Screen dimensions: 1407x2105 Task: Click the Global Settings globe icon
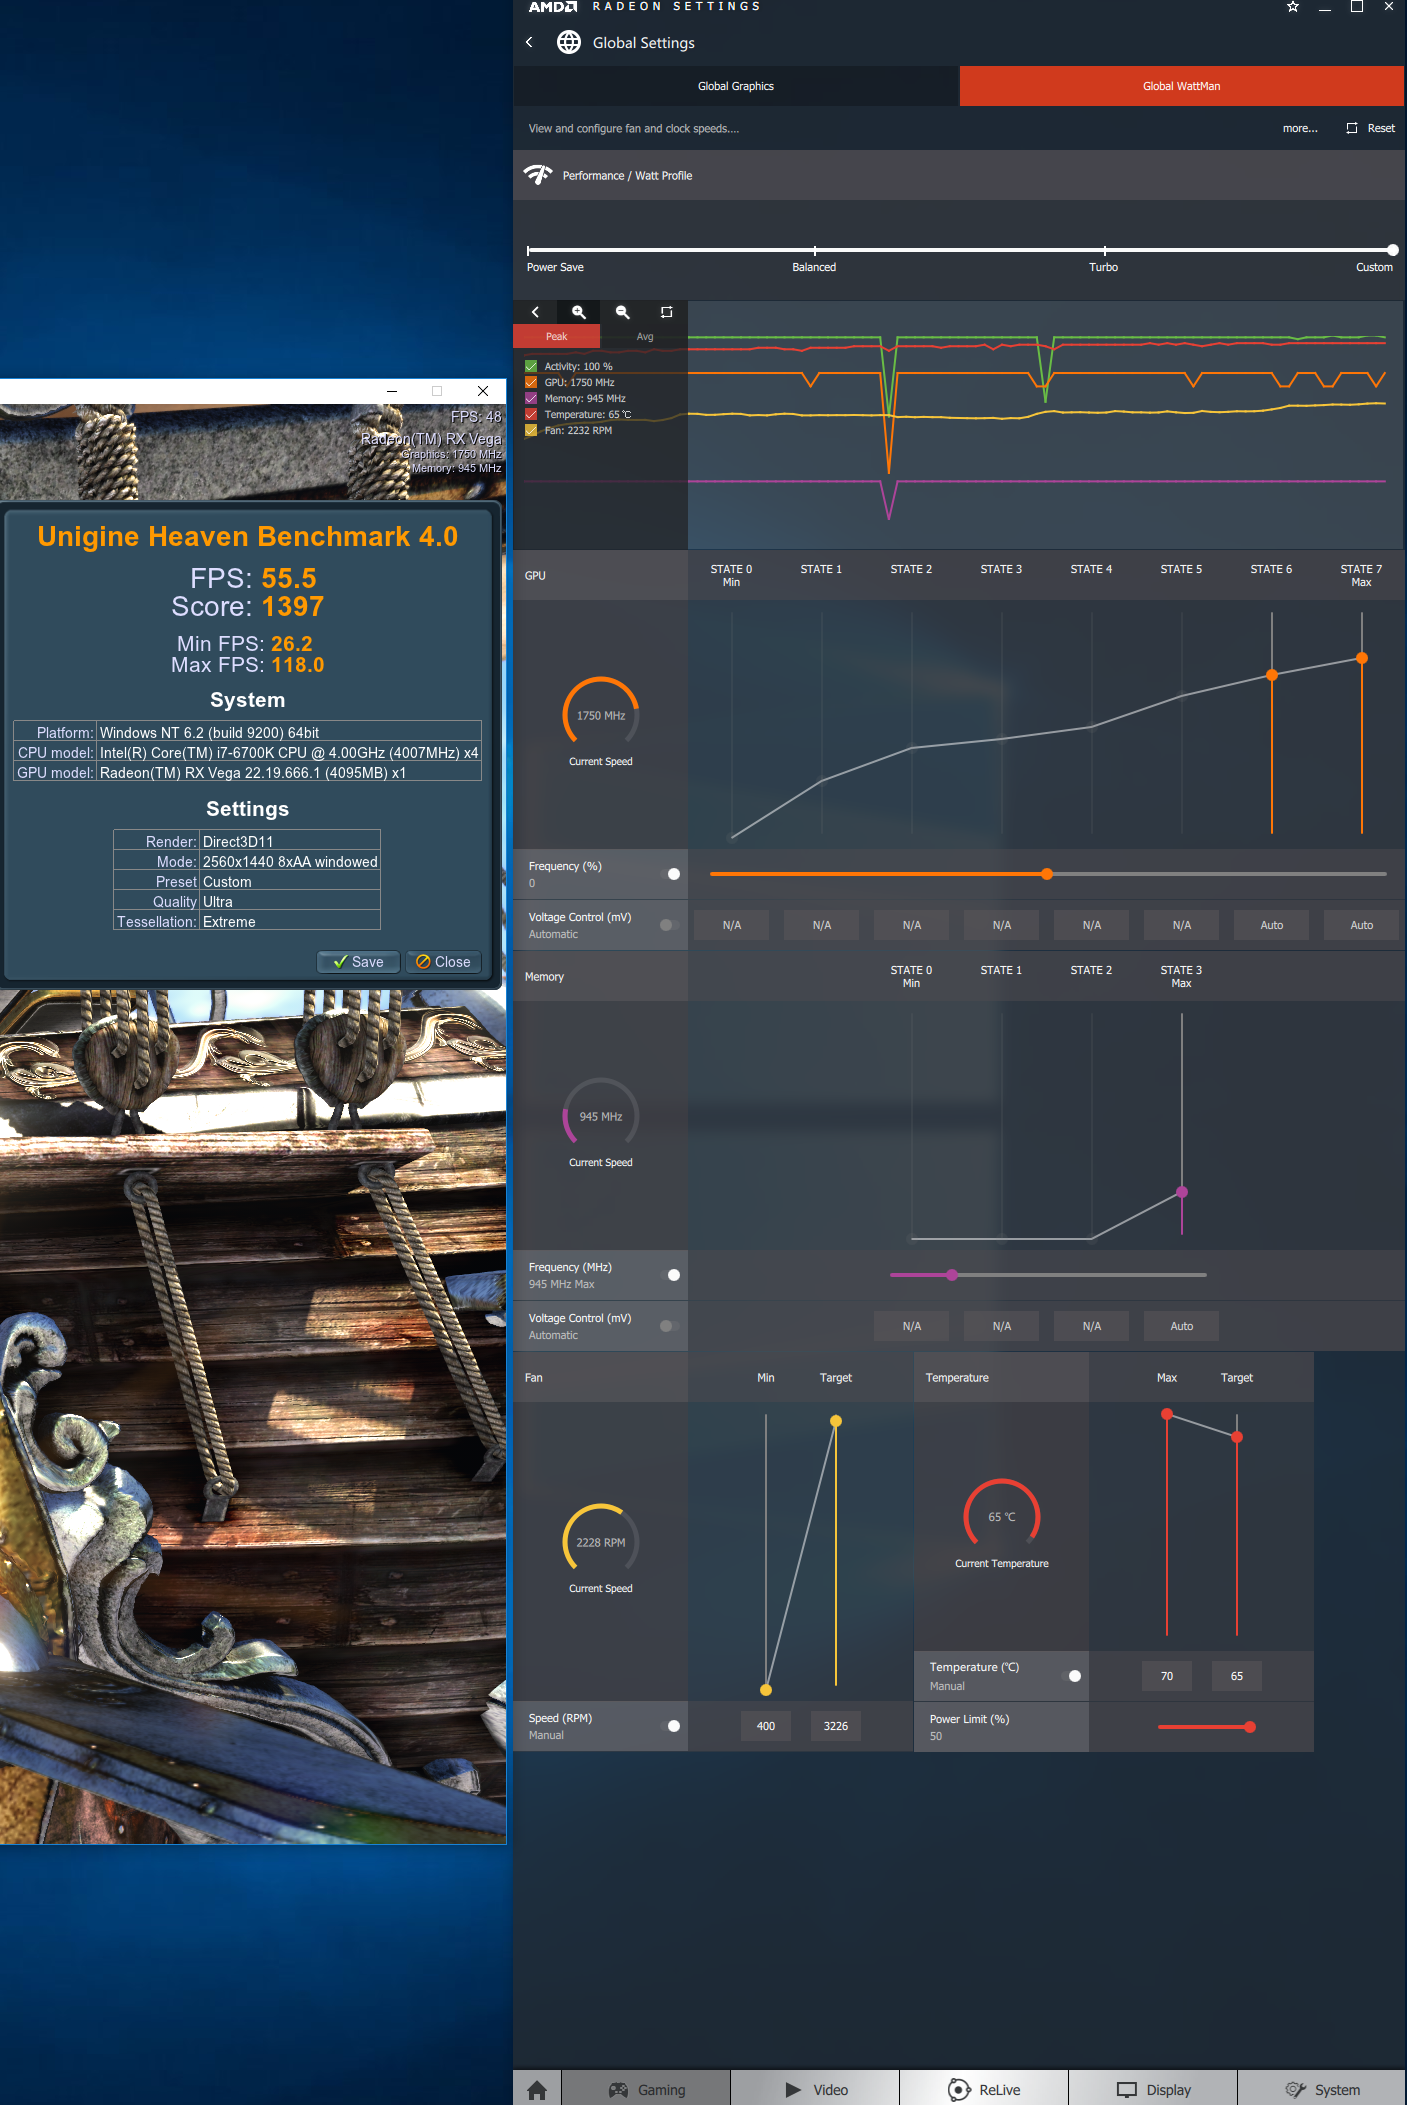[x=569, y=42]
